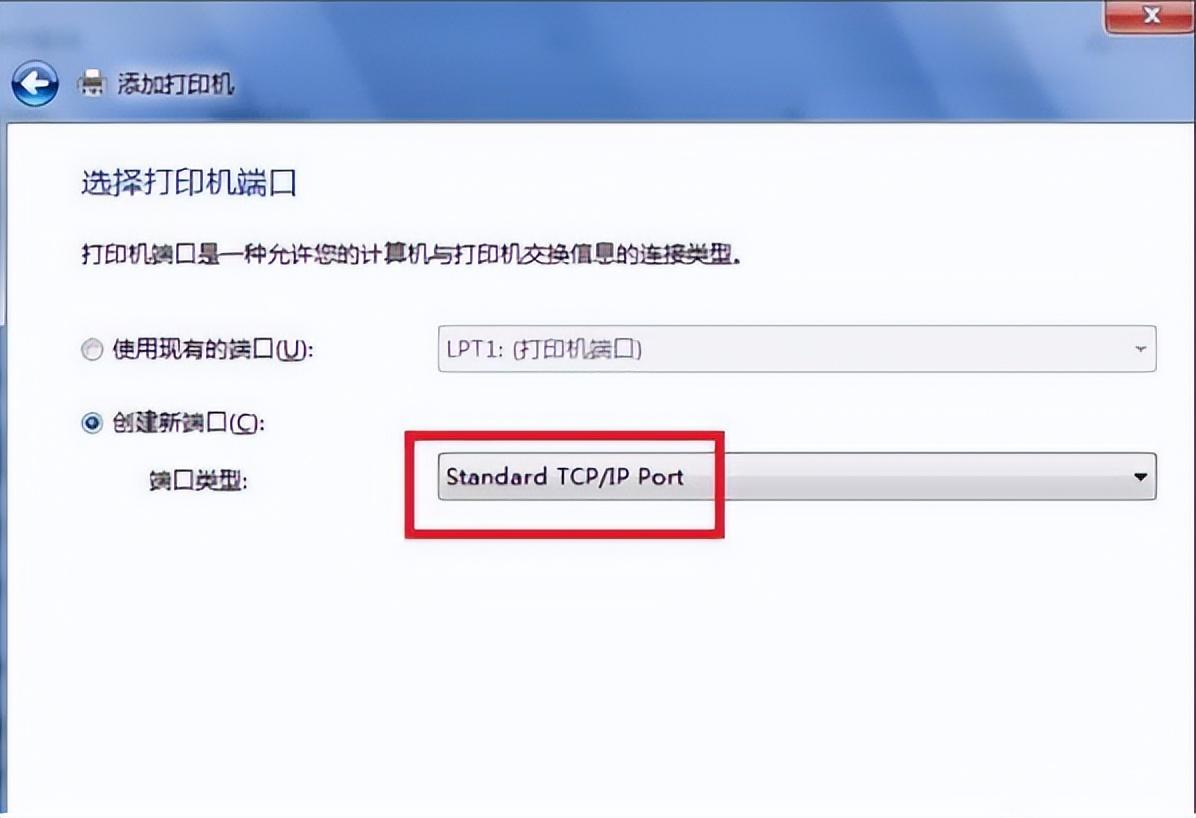Click the 端口类型 label
This screenshot has width=1196, height=818.
198,480
